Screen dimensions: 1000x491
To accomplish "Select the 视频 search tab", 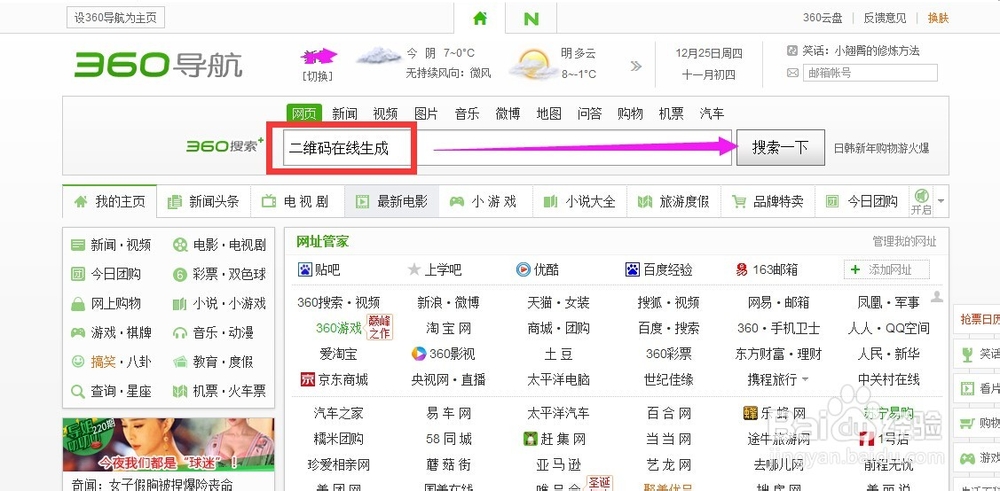I will click(x=385, y=114).
